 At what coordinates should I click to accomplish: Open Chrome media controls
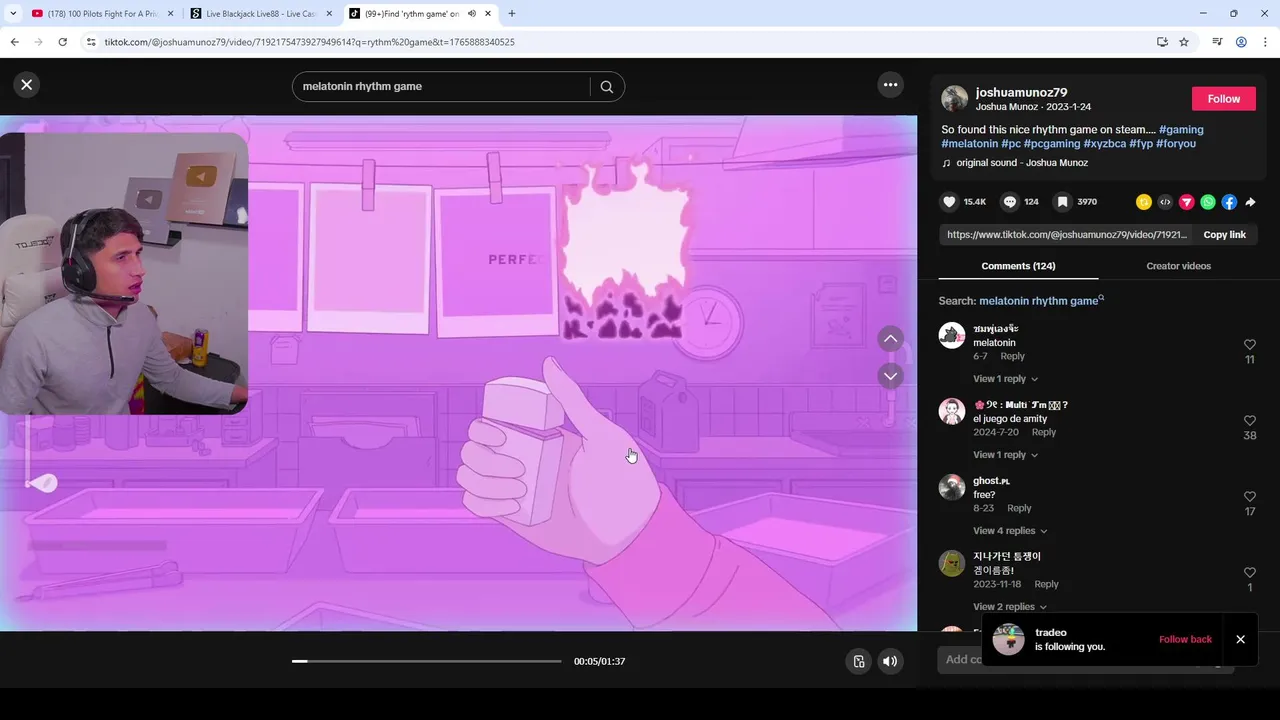click(1217, 42)
